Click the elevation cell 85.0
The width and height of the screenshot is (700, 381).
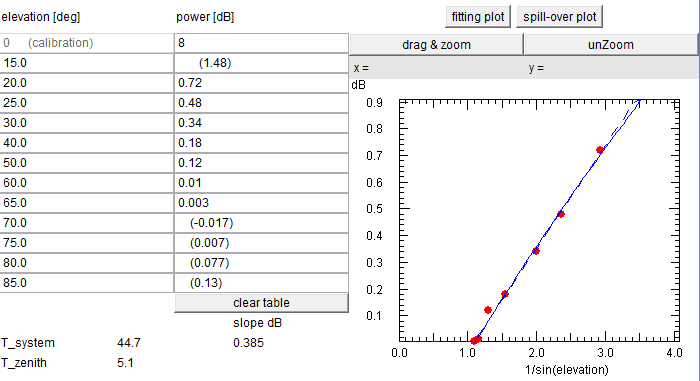coord(87,283)
